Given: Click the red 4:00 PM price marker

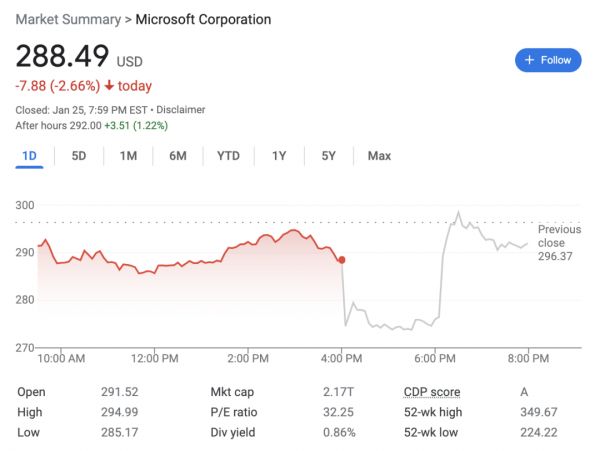Looking at the screenshot, I should point(342,260).
